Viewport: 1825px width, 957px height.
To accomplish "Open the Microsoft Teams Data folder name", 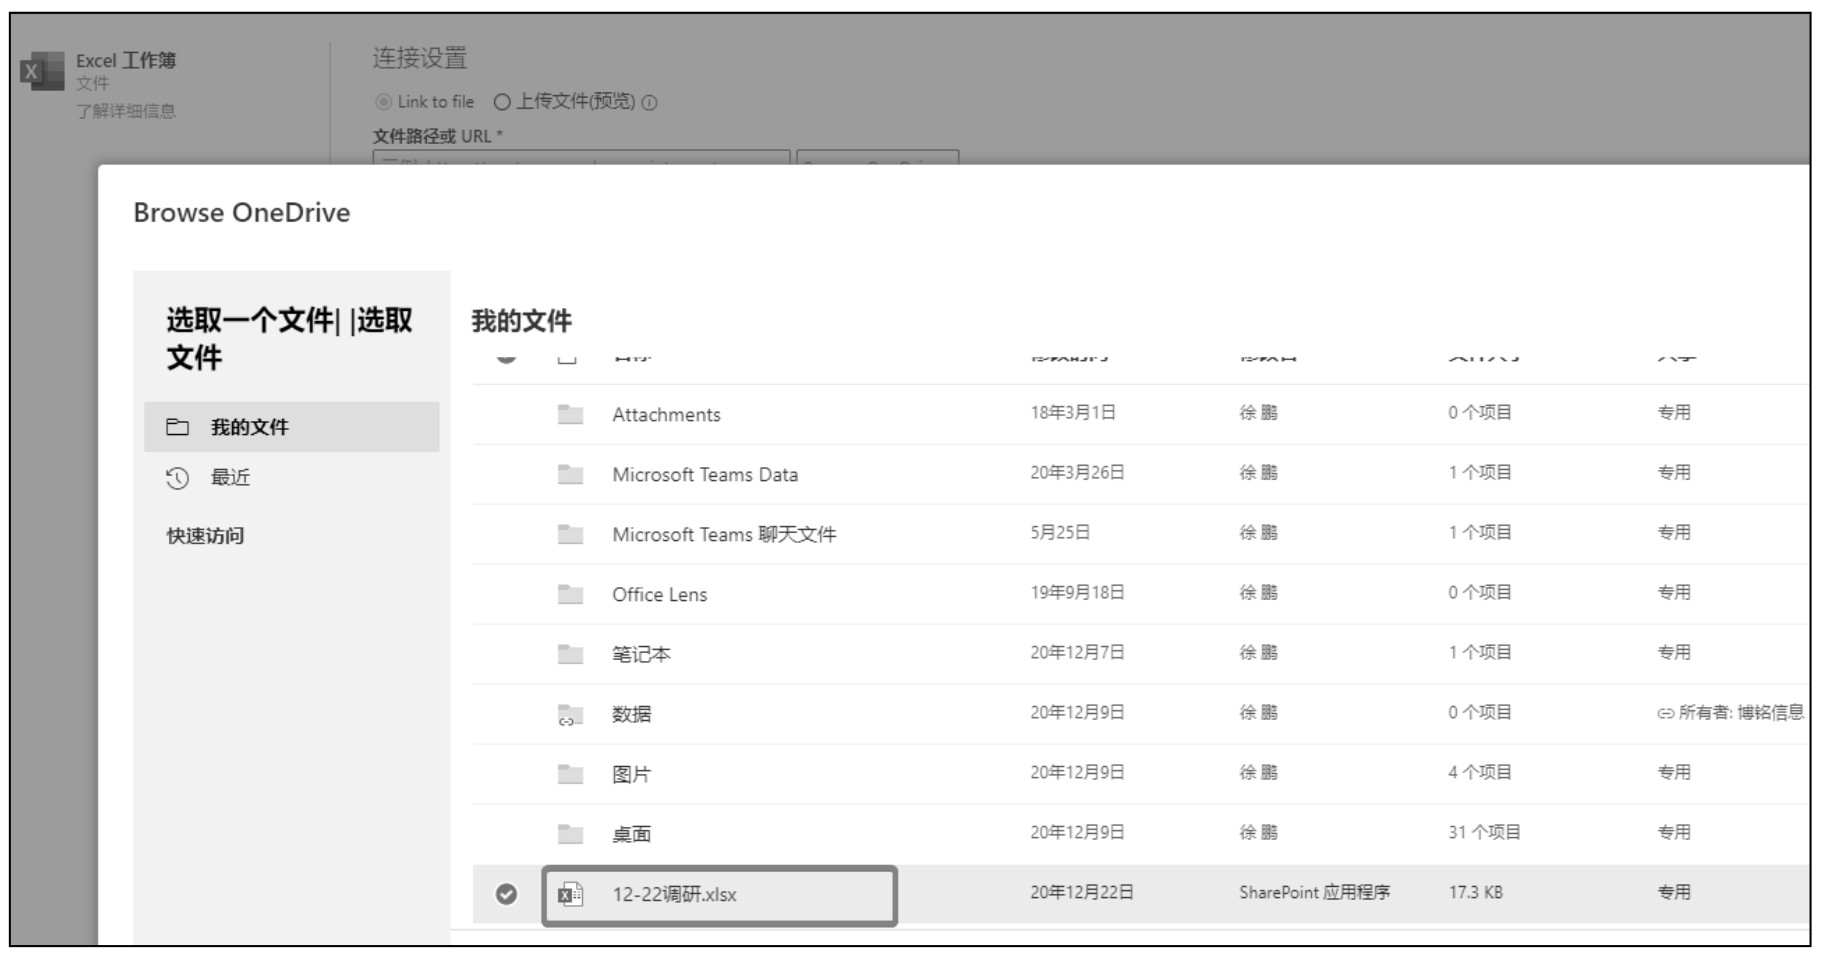I will point(705,475).
